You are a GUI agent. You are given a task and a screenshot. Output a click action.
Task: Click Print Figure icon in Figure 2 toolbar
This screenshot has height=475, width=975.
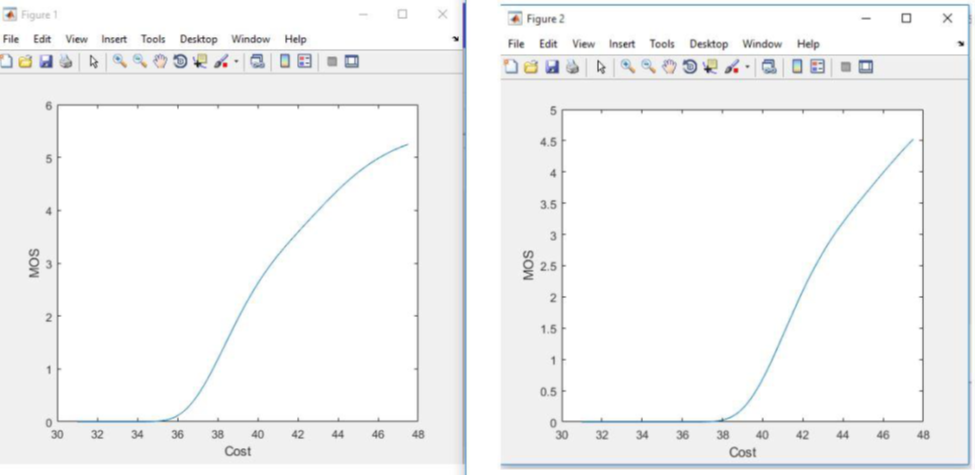click(x=573, y=67)
